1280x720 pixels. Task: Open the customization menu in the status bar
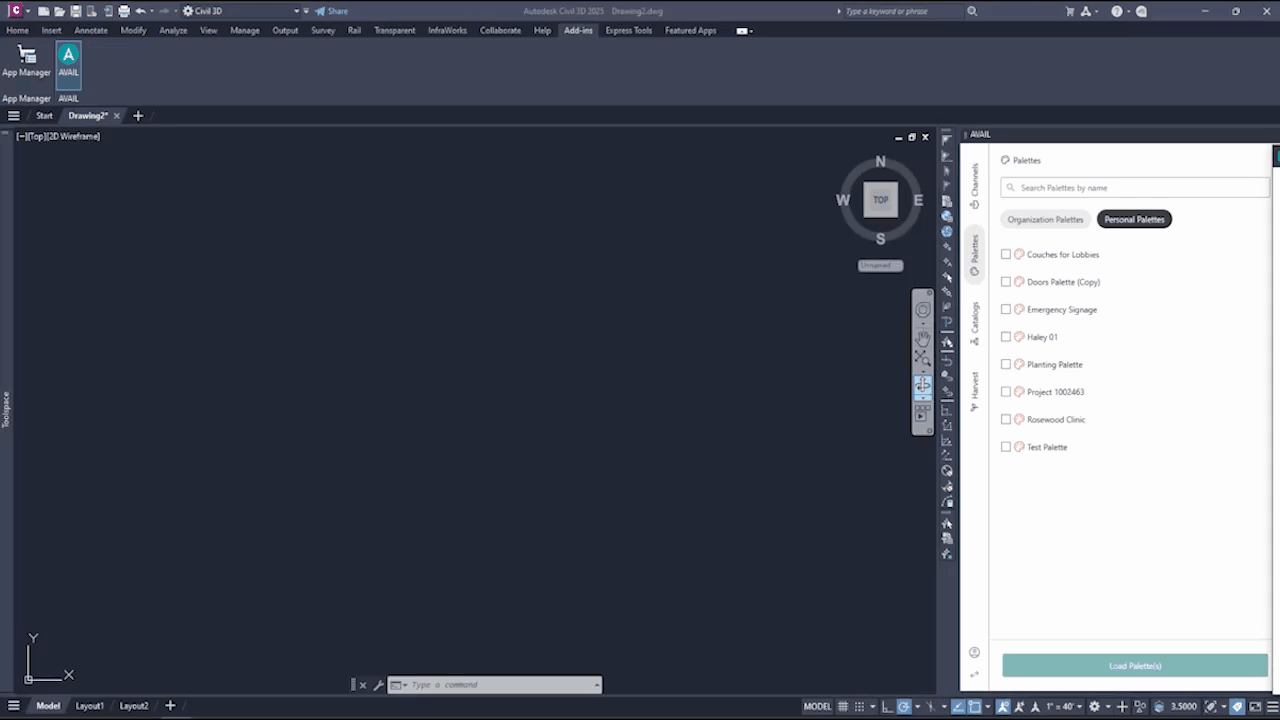click(x=1271, y=706)
